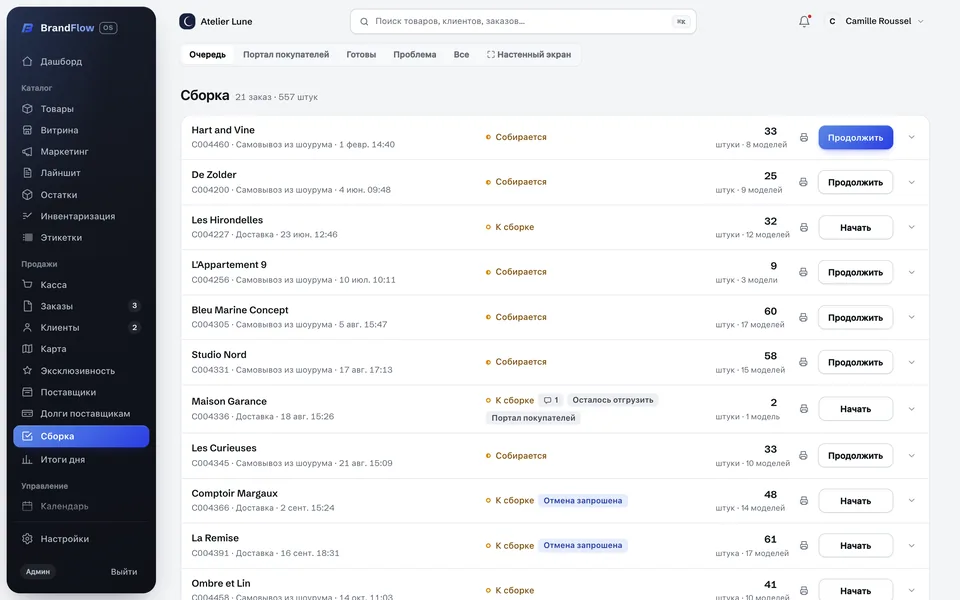Switch to the Портал покупателей tab
960x600 pixels.
click(x=286, y=54)
